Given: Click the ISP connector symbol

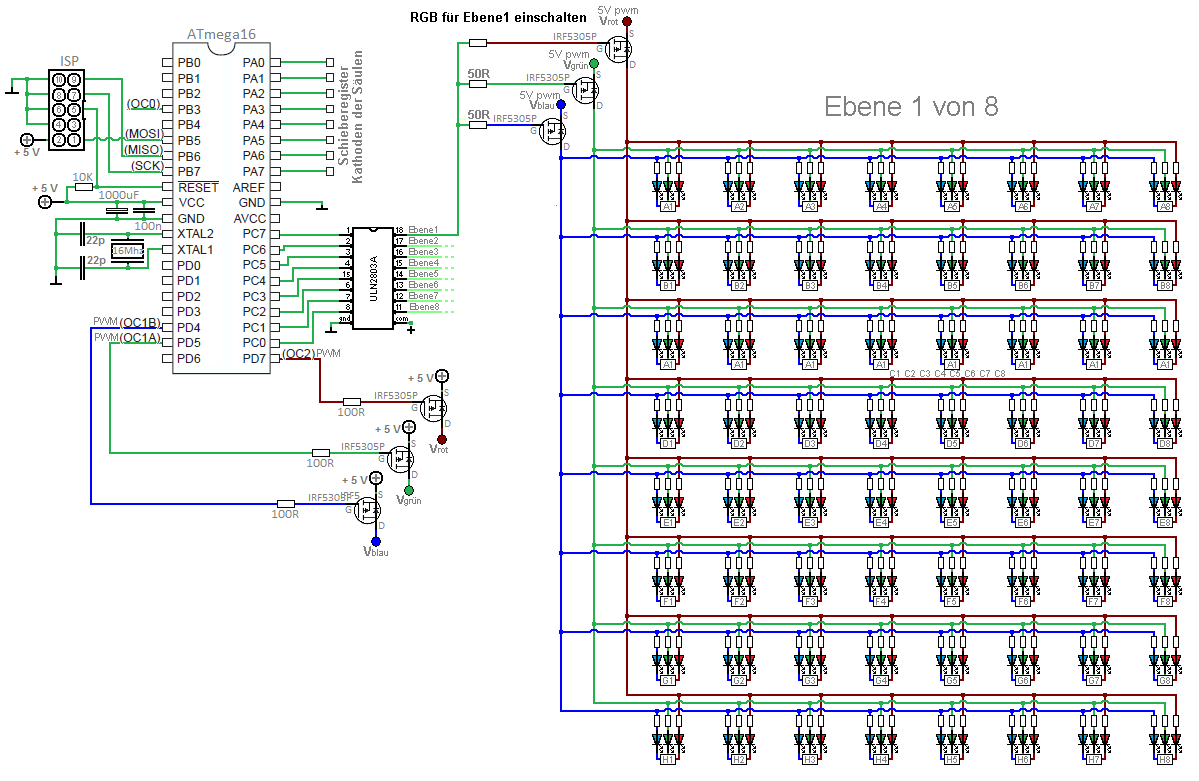Looking at the screenshot, I should pos(67,109).
